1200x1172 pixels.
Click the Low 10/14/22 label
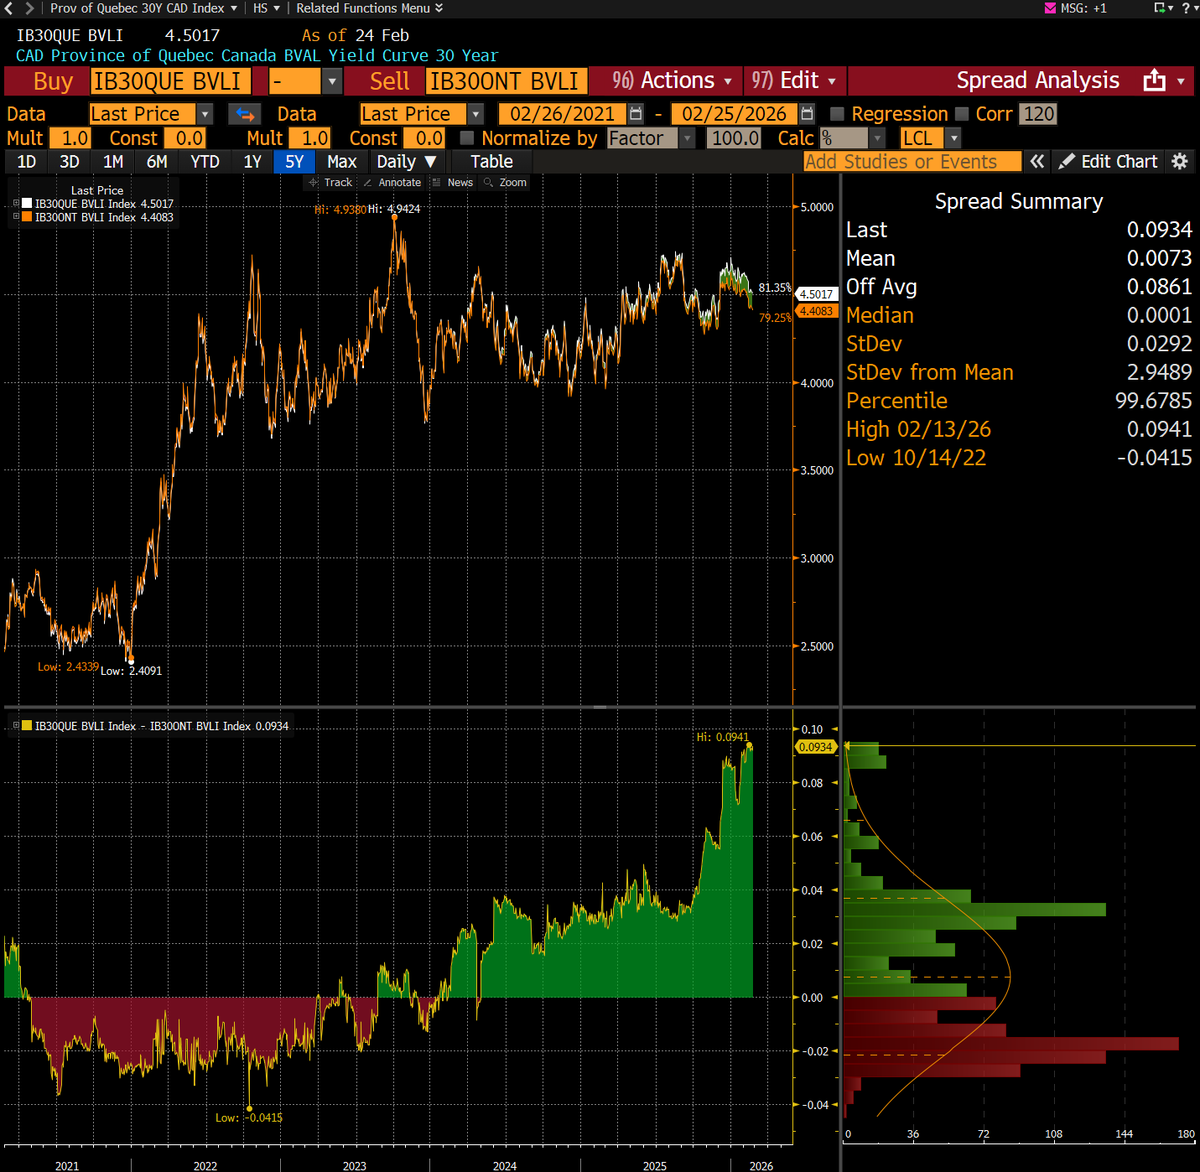tap(916, 458)
